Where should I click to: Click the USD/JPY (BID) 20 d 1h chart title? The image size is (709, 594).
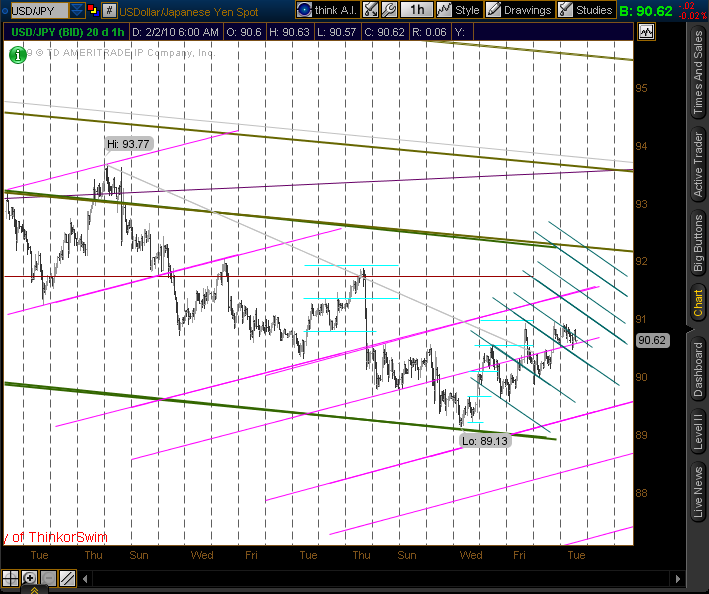tap(67, 32)
